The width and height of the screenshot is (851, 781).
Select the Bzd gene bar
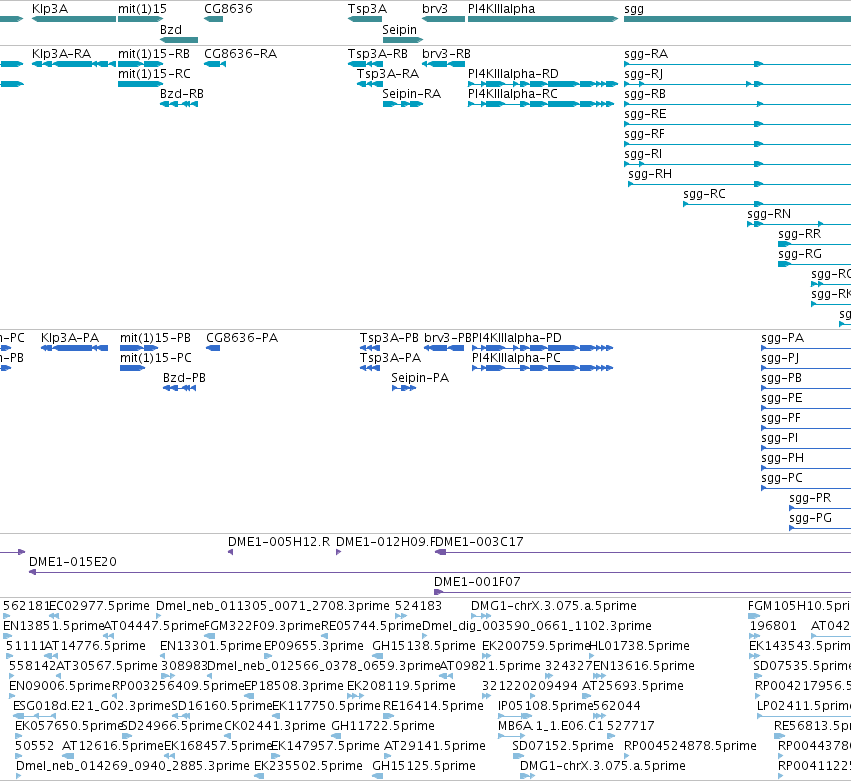179,40
